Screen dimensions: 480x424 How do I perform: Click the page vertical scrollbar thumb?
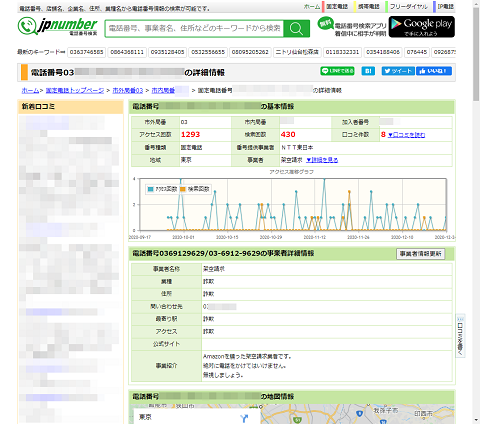click(476, 54)
